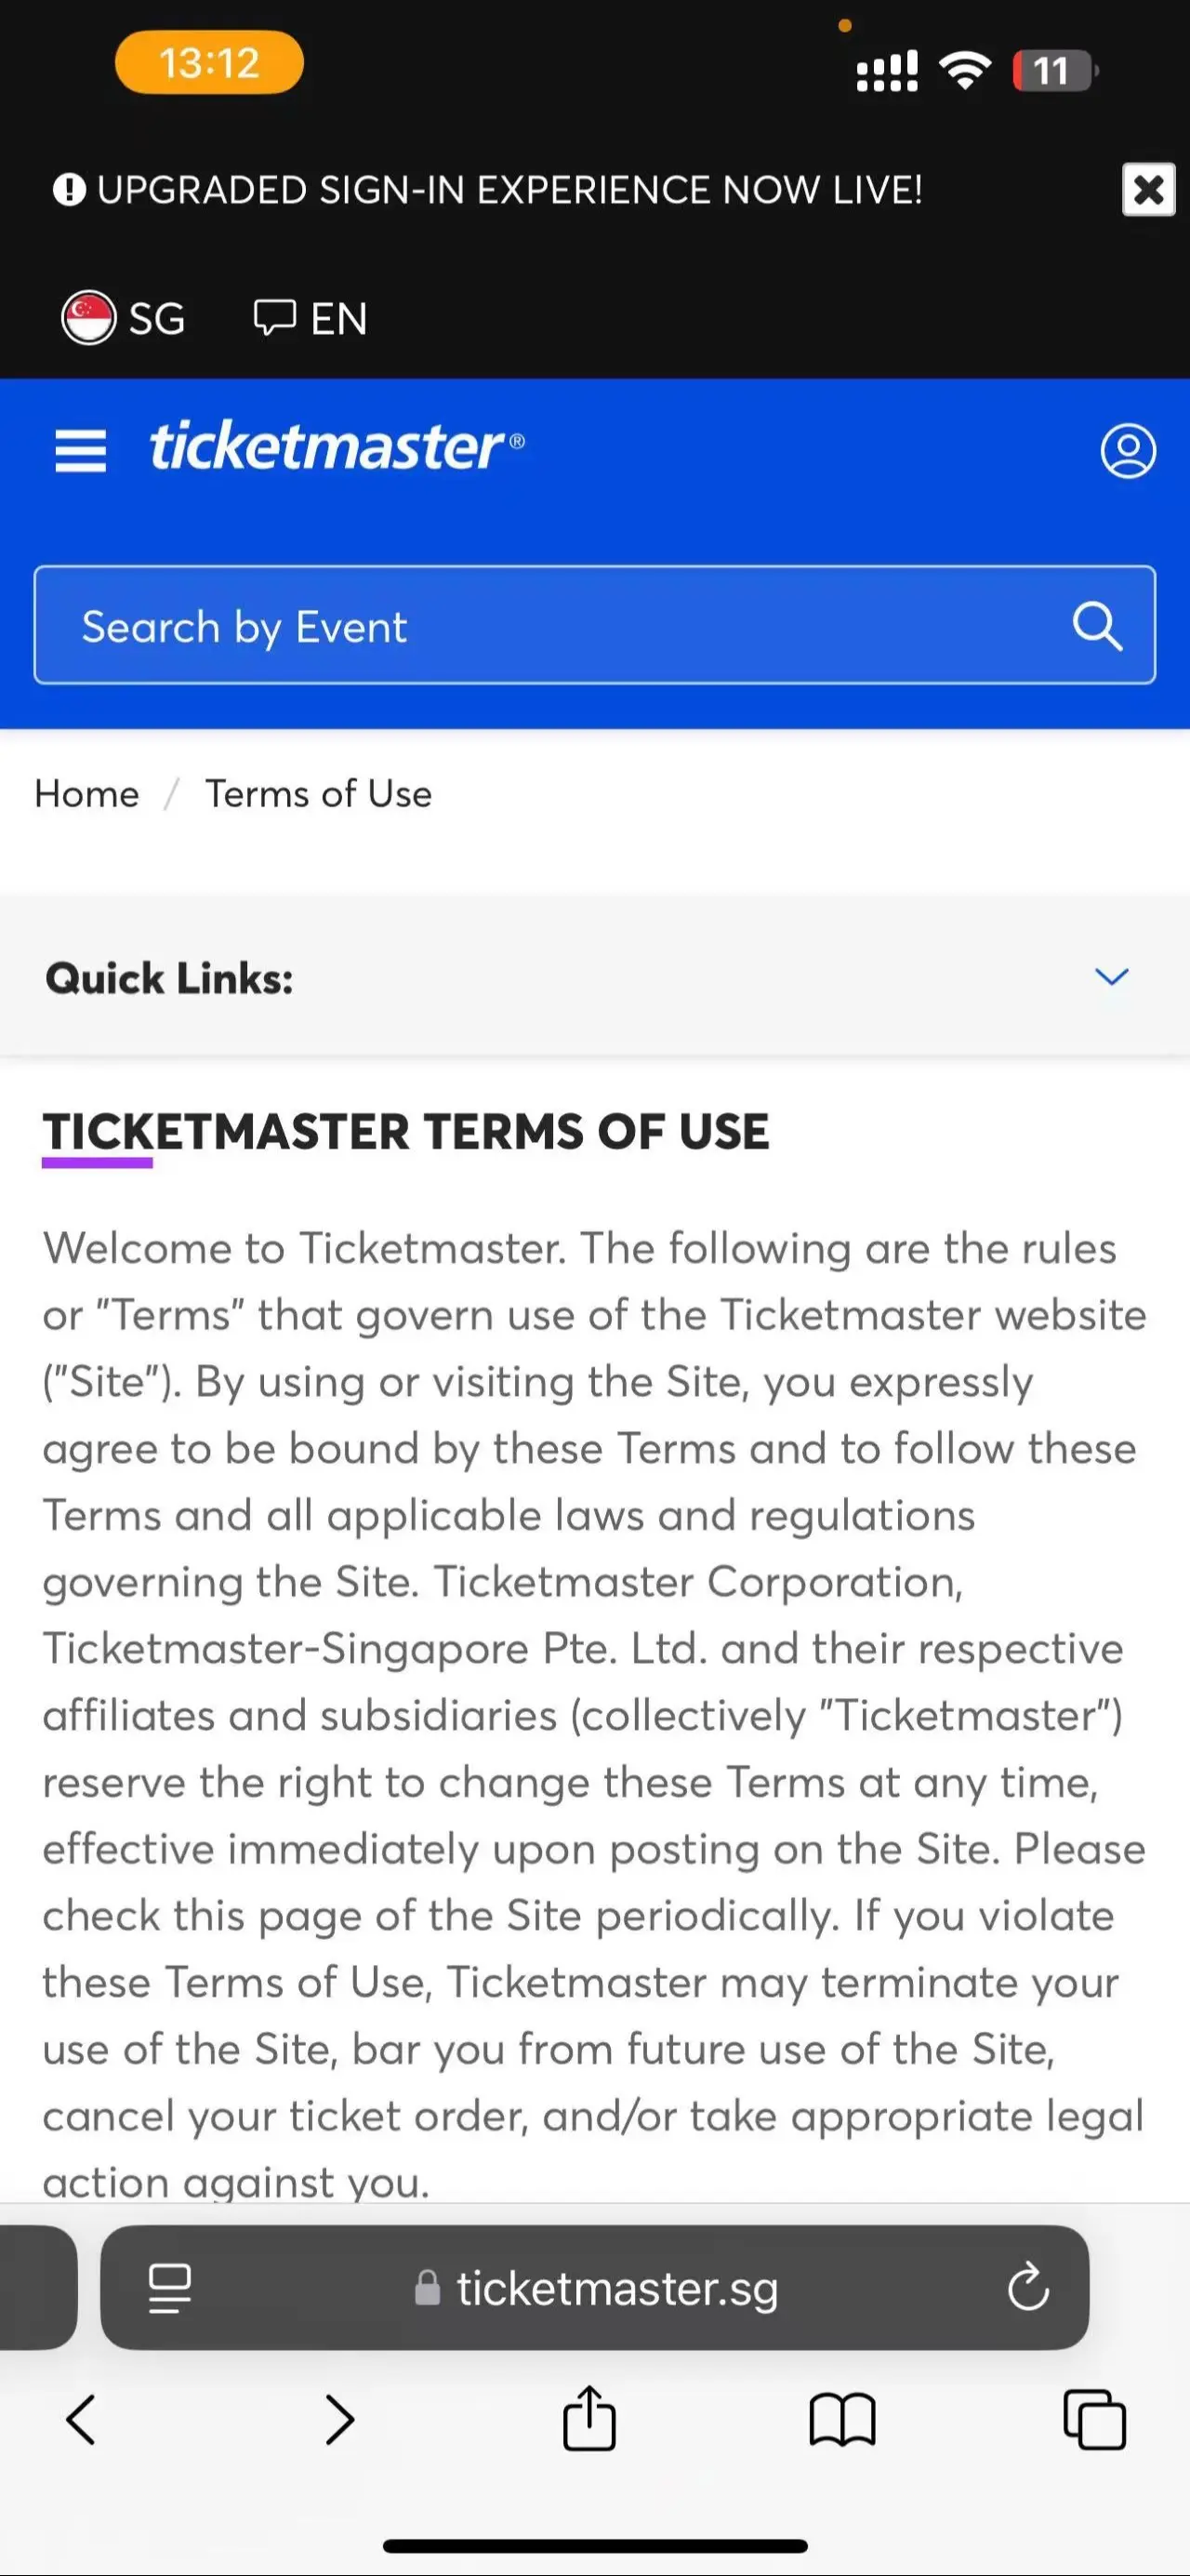Dismiss the sign-in announcement banner
The width and height of the screenshot is (1190, 2576).
[x=1148, y=189]
